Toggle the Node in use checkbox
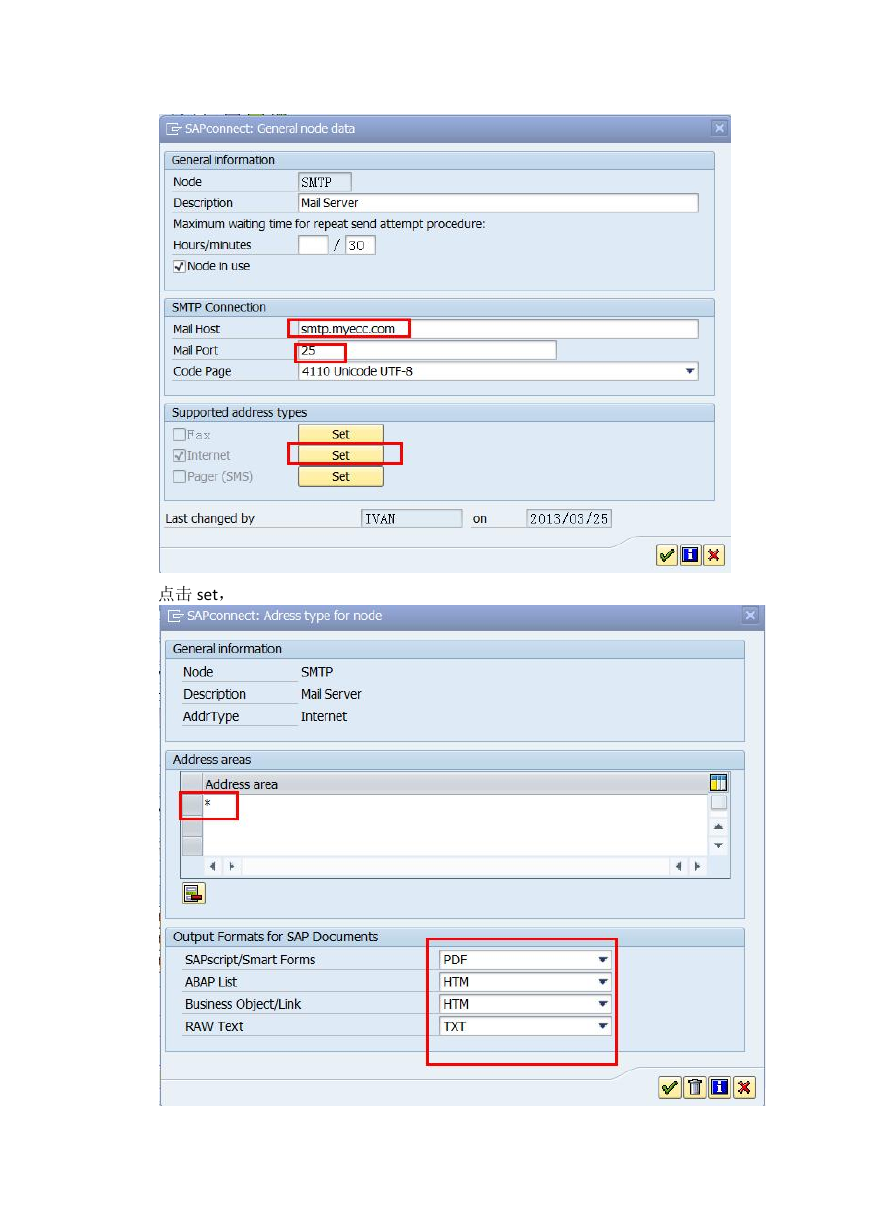Viewport: 869px width, 1228px height. coord(179,266)
